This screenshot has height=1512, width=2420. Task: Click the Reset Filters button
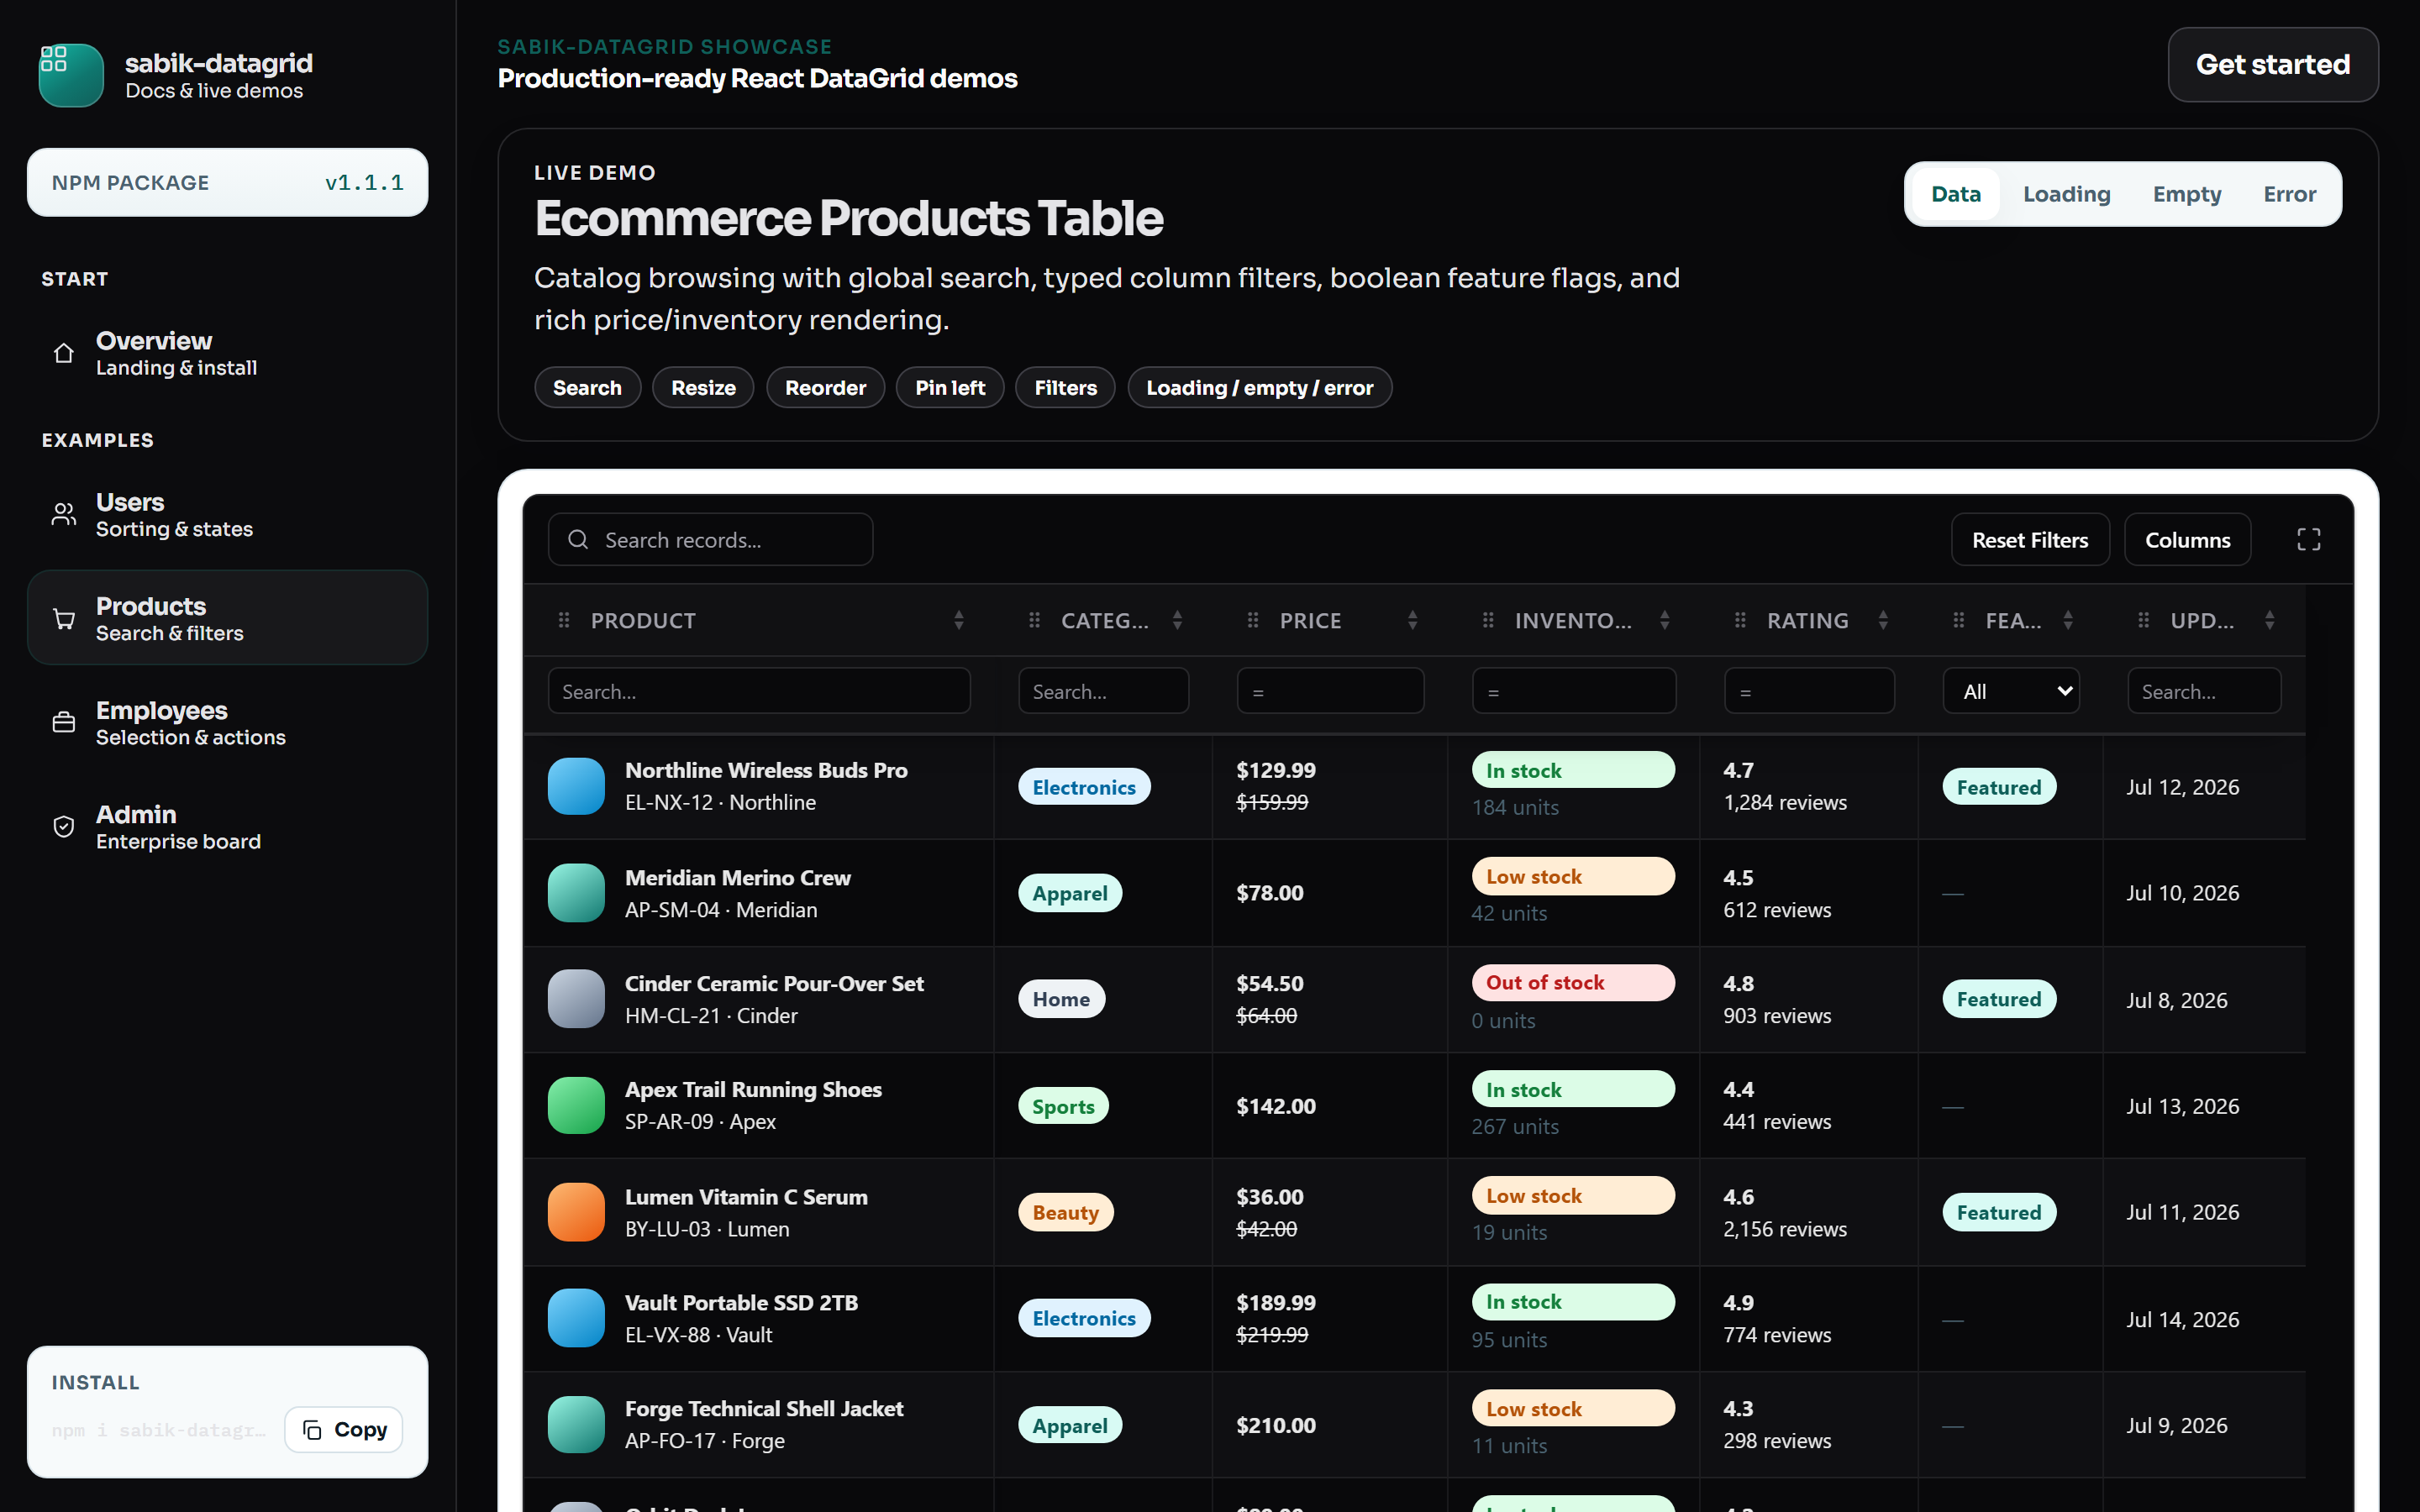tap(2030, 540)
